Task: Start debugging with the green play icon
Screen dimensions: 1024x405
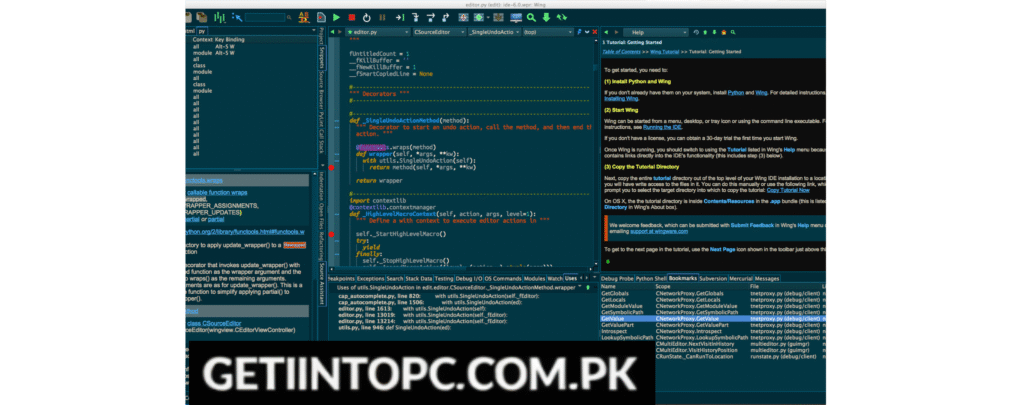Action: (x=336, y=18)
